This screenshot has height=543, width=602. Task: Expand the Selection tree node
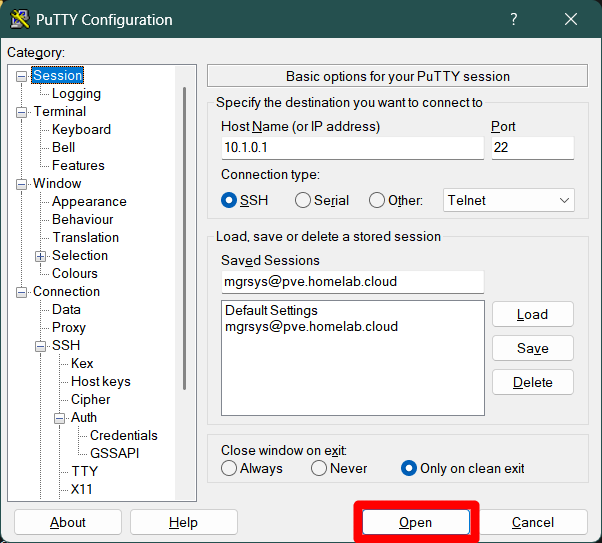tap(40, 256)
